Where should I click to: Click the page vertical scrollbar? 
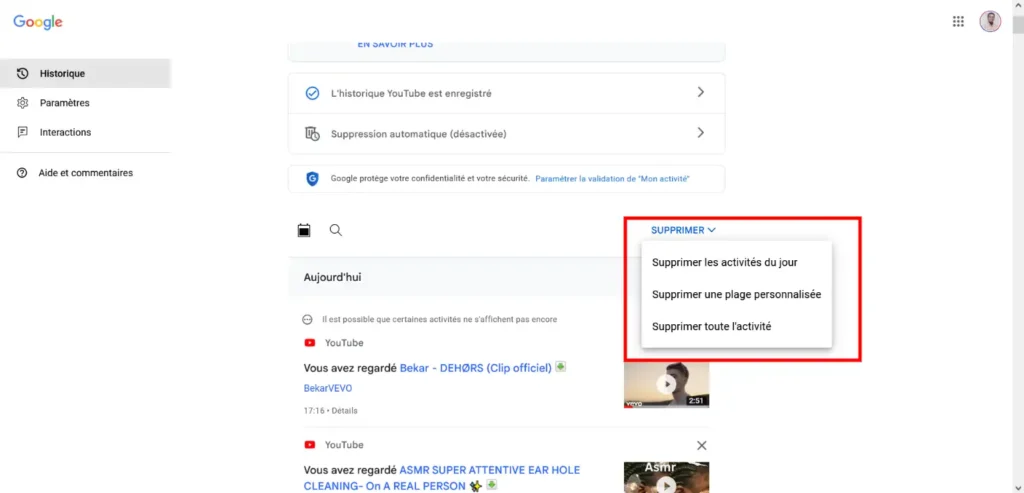pos(1018,23)
